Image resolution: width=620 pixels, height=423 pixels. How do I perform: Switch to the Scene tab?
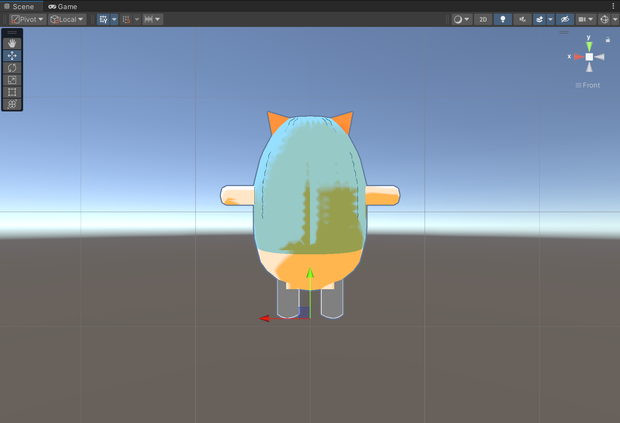[x=19, y=7]
